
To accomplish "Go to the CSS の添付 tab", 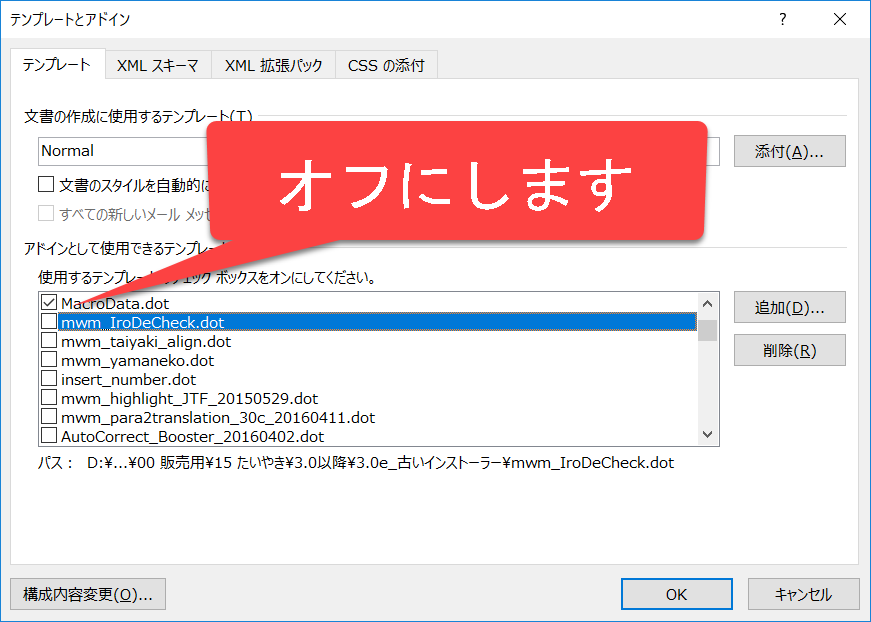I will click(x=386, y=66).
